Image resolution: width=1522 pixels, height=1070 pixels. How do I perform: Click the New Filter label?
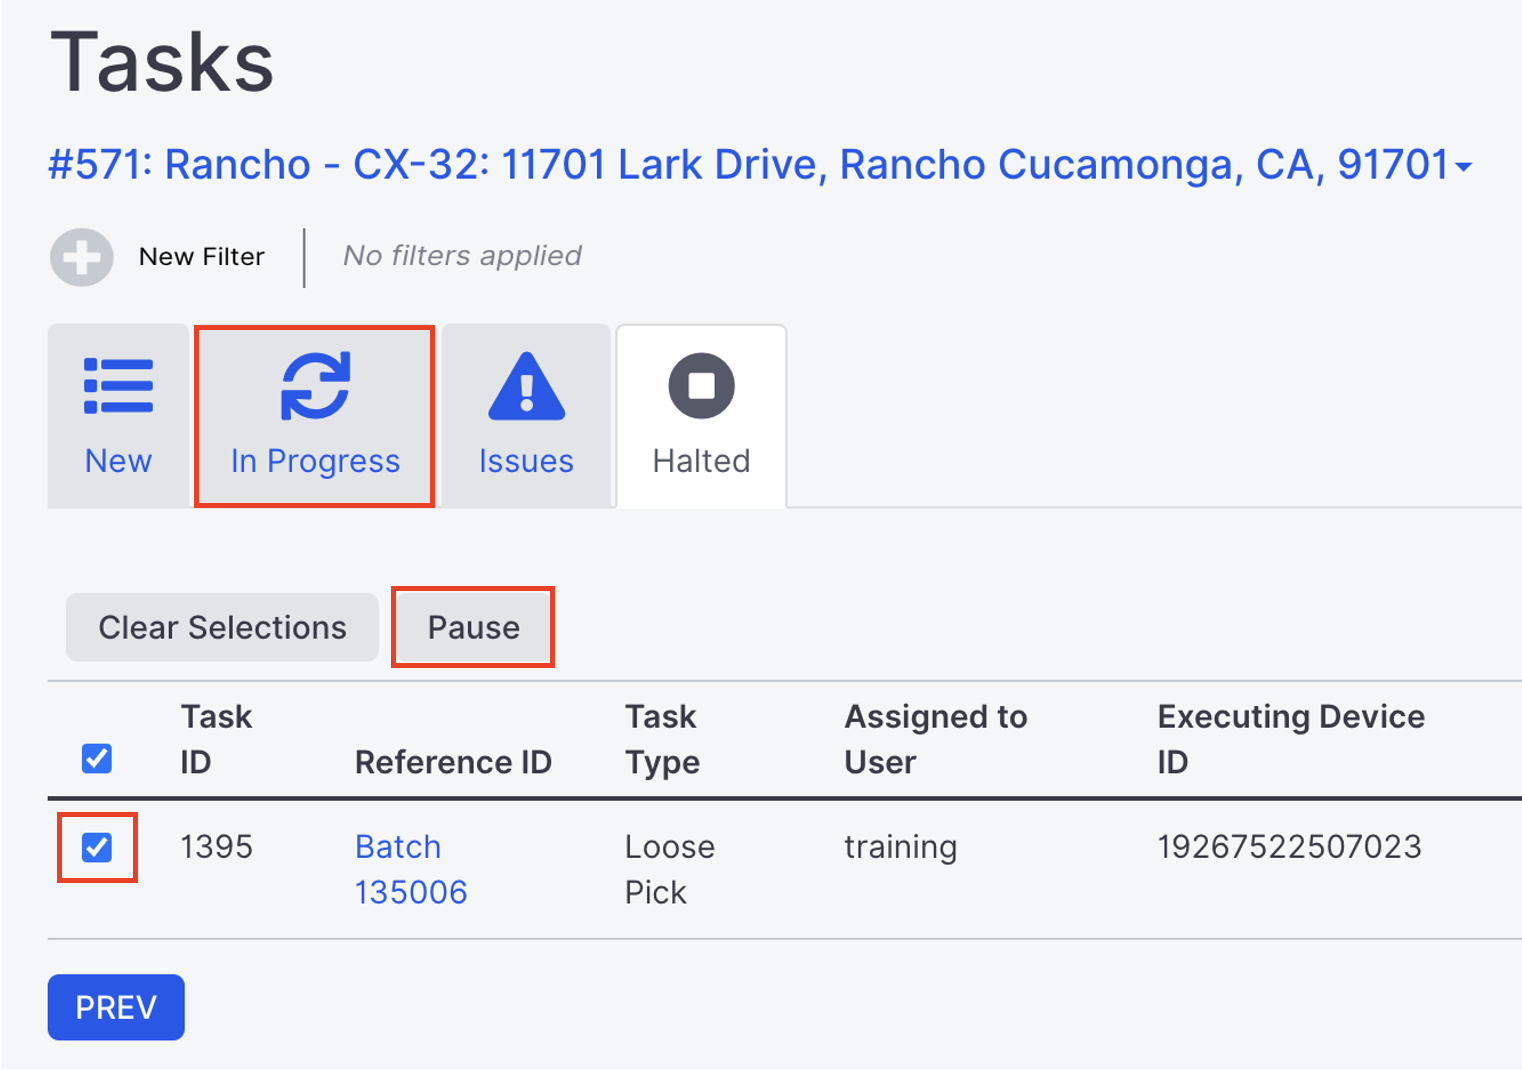click(201, 257)
